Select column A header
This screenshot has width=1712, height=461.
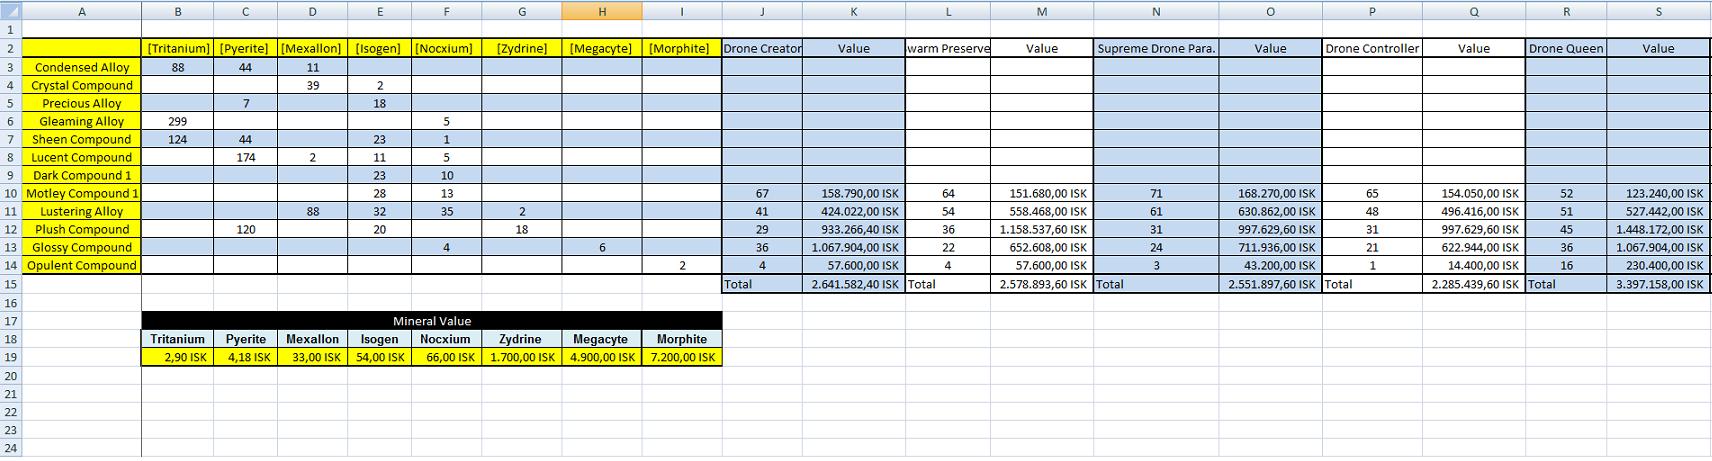tap(82, 12)
